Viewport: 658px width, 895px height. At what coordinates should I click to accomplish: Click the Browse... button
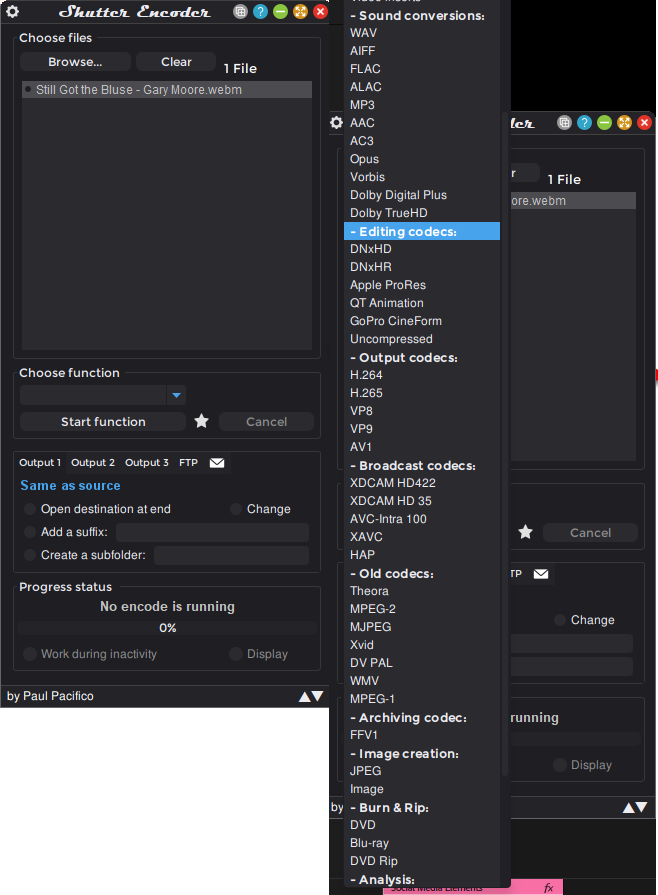pos(75,62)
